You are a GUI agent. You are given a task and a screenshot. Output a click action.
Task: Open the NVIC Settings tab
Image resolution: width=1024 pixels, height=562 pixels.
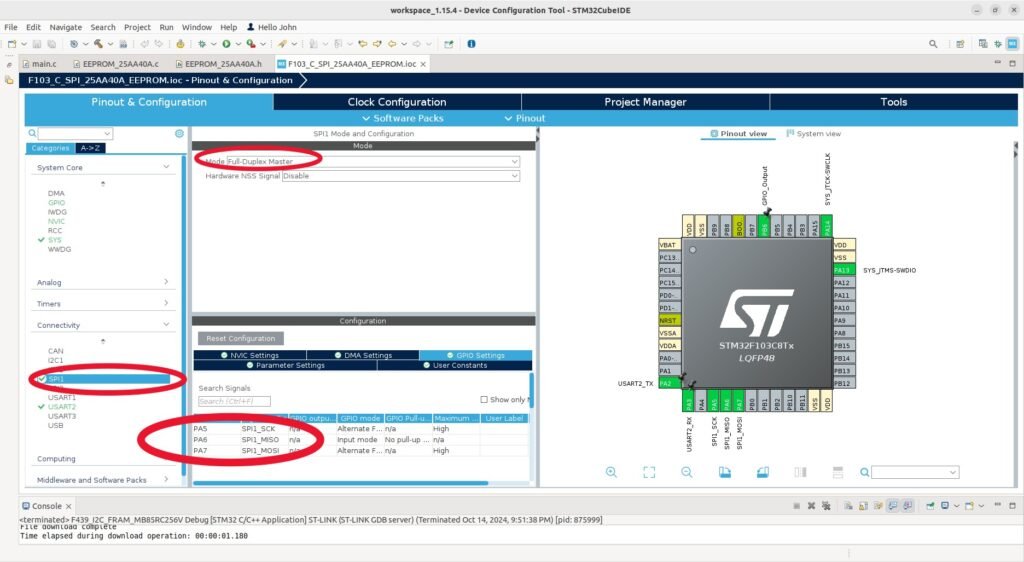249,355
